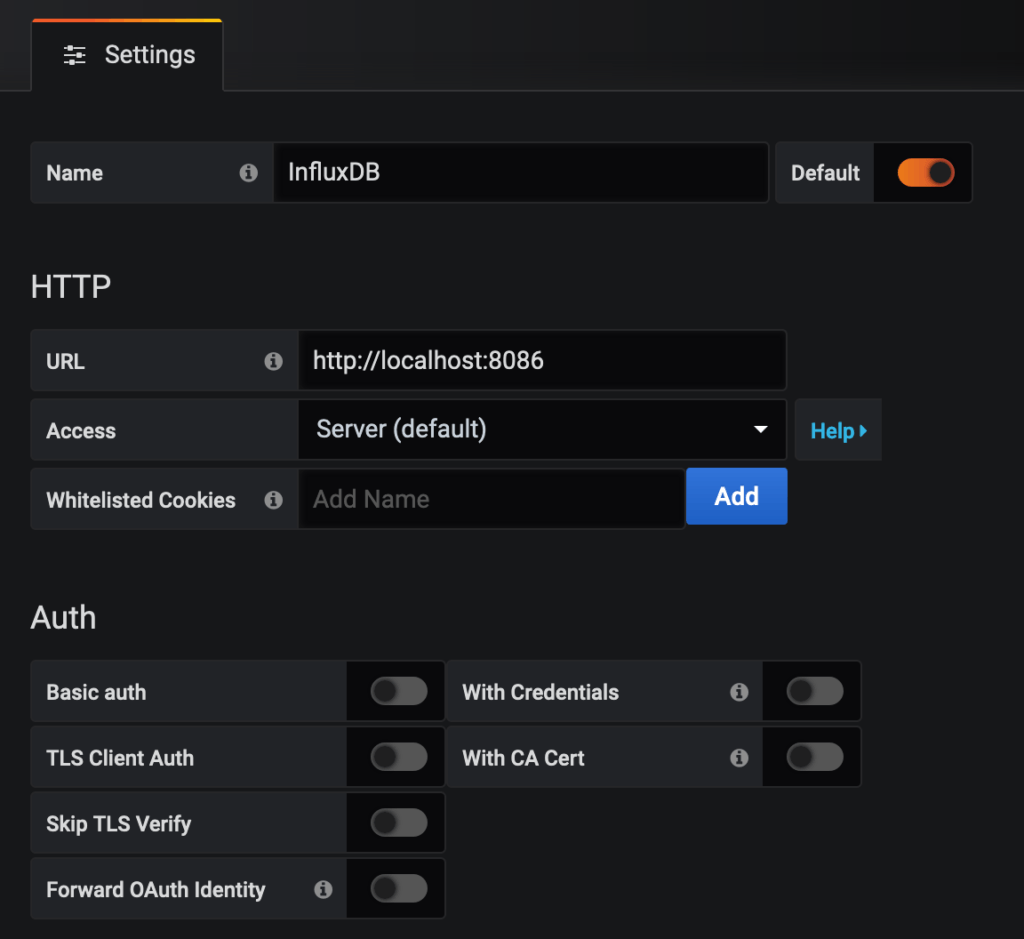Select the Settings tab label
This screenshot has width=1024, height=939.
tap(150, 55)
